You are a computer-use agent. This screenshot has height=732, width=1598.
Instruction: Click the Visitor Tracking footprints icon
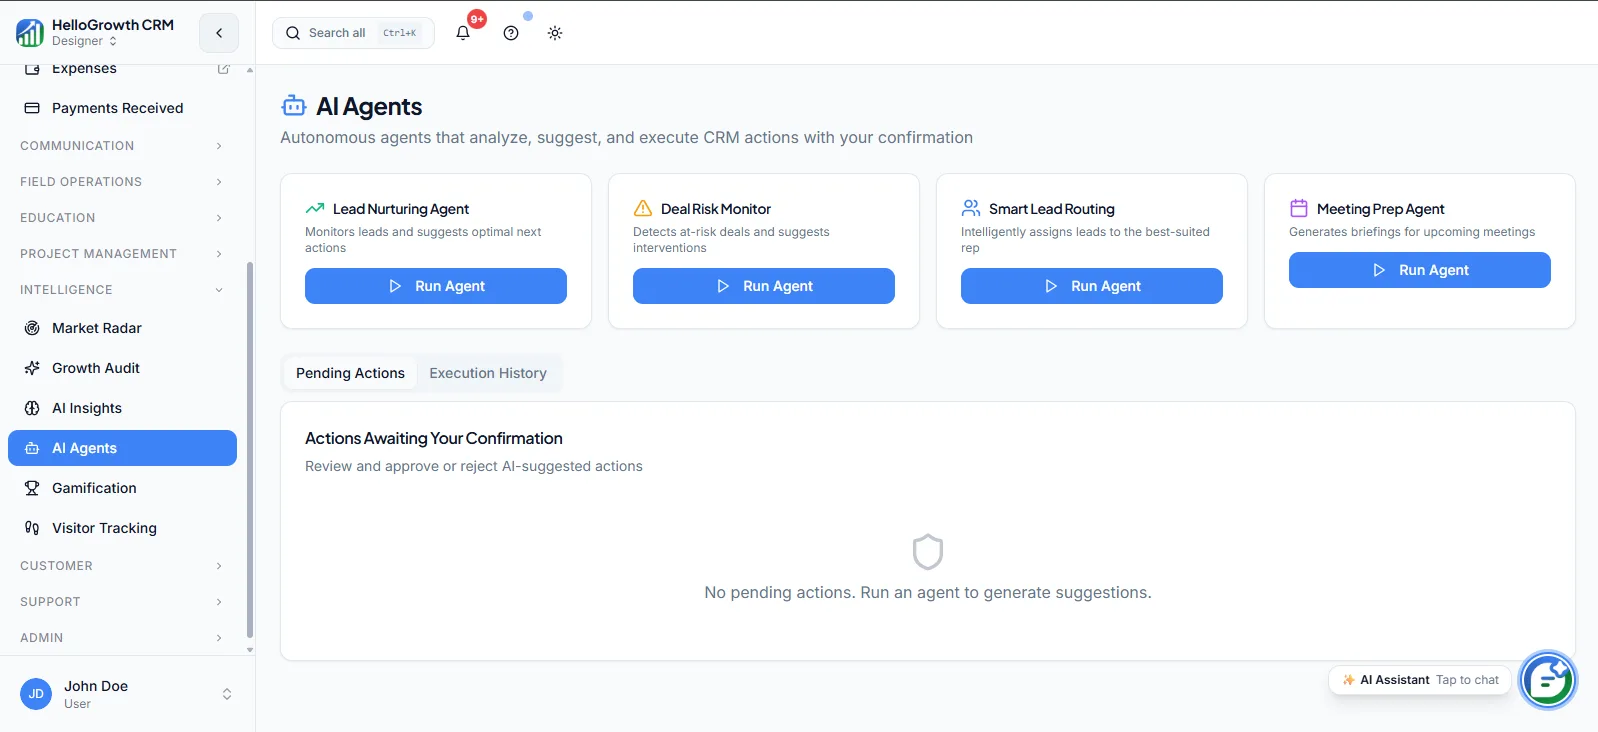tap(32, 528)
